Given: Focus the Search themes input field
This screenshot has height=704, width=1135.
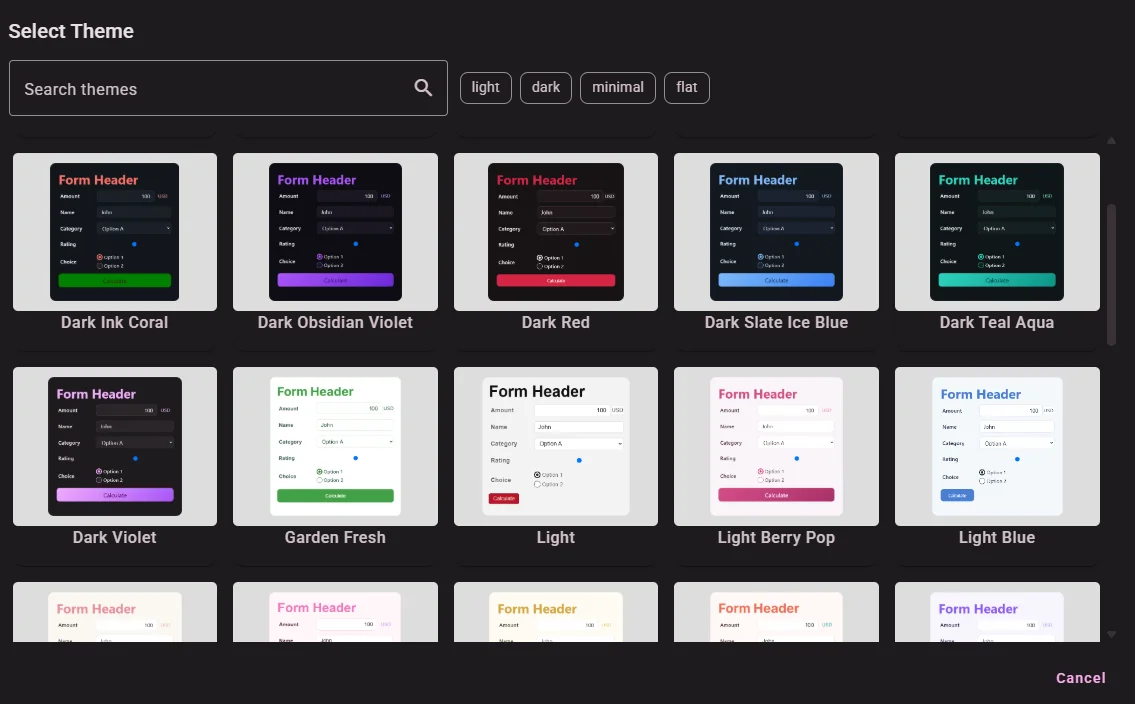Looking at the screenshot, I should tap(228, 88).
